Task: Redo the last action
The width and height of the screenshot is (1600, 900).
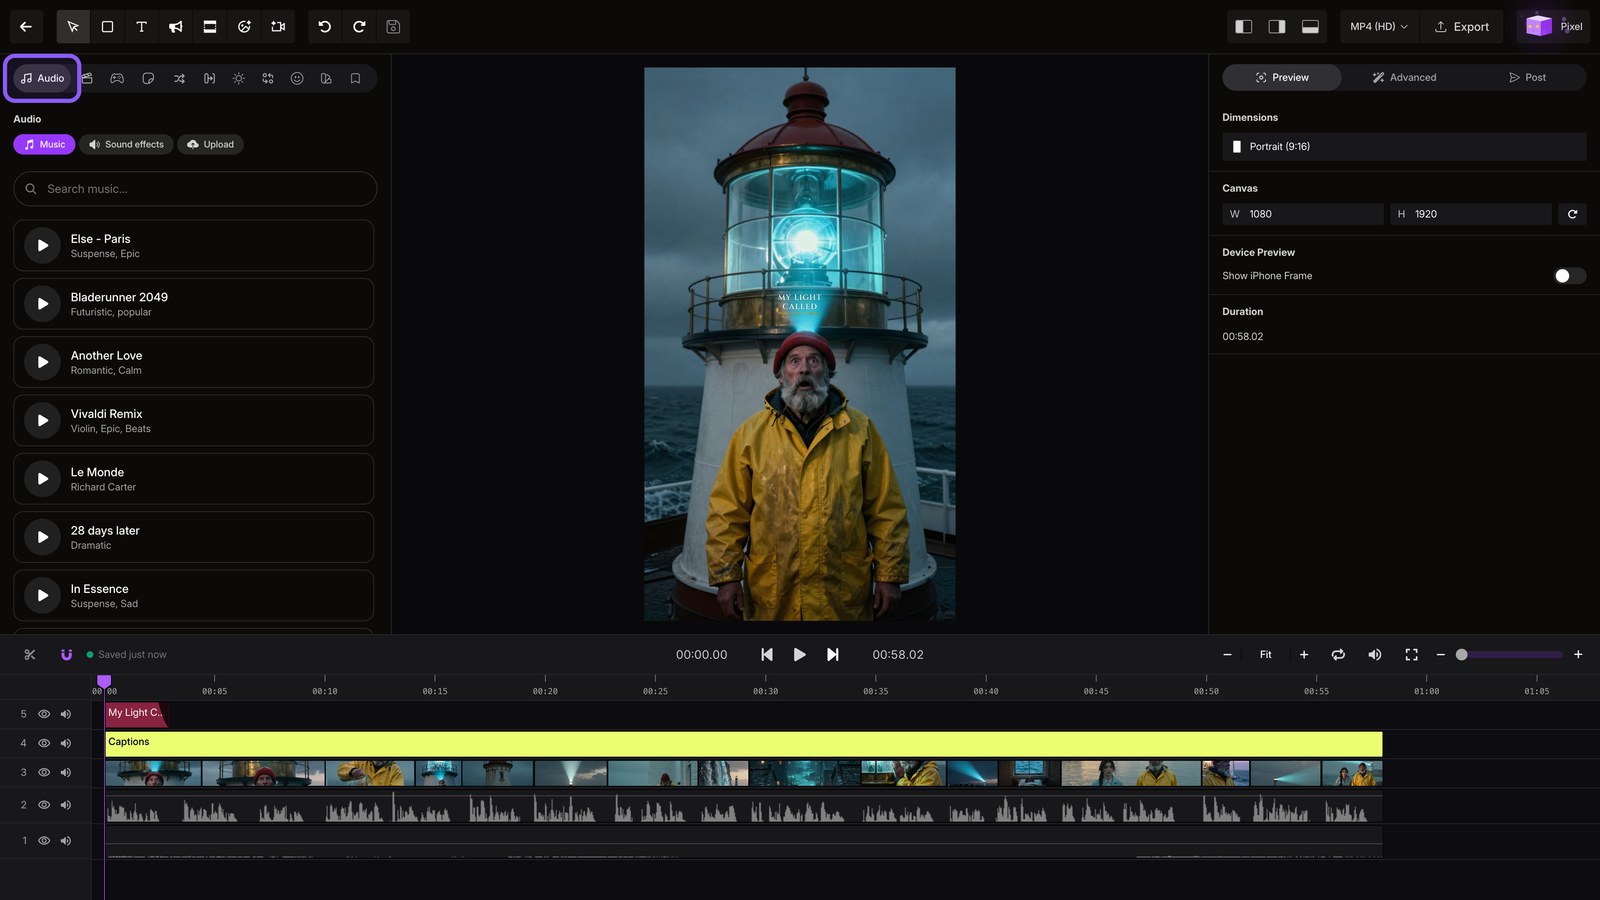Action: pos(359,27)
